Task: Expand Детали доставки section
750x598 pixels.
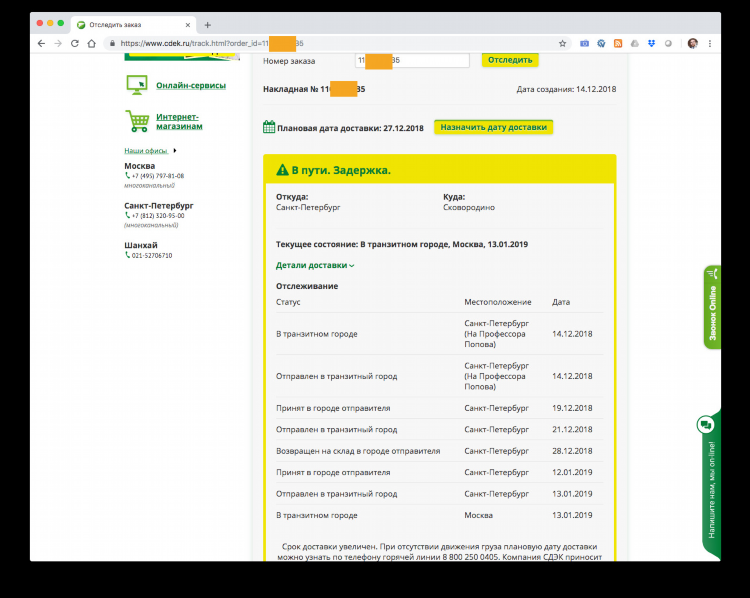Action: click(315, 266)
